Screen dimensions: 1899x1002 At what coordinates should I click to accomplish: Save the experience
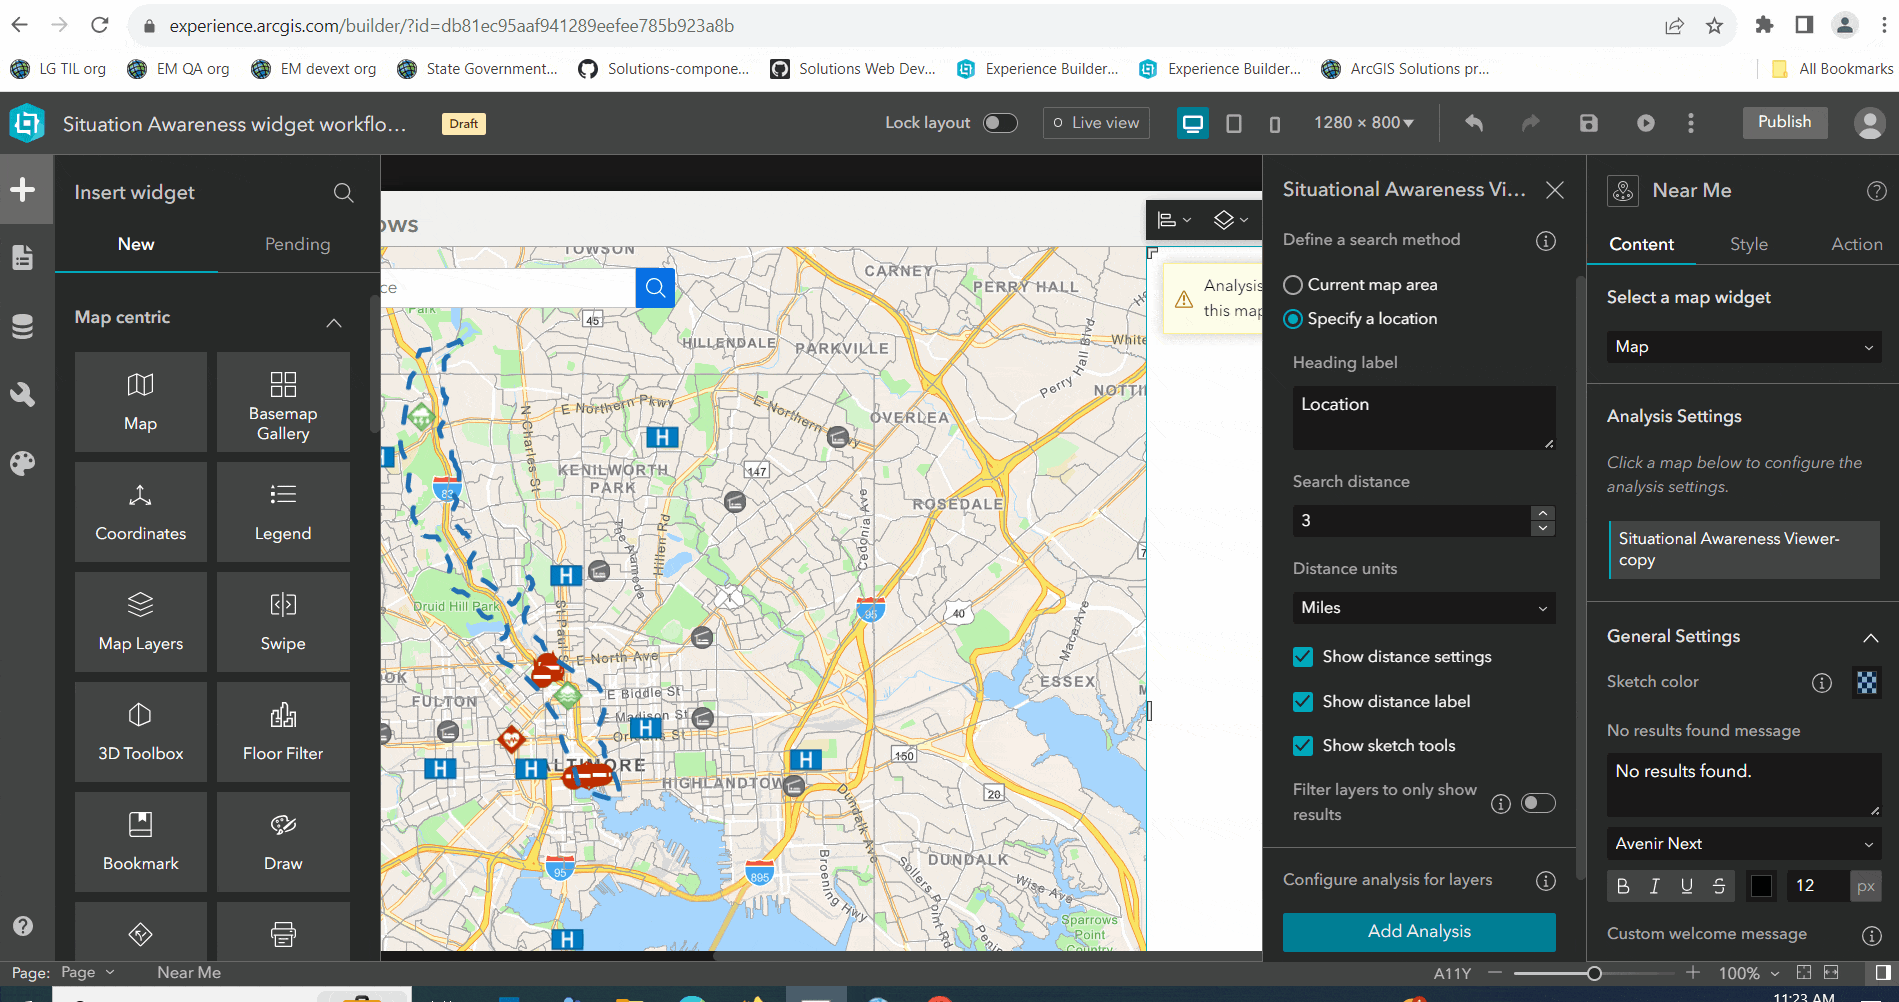[x=1588, y=122]
